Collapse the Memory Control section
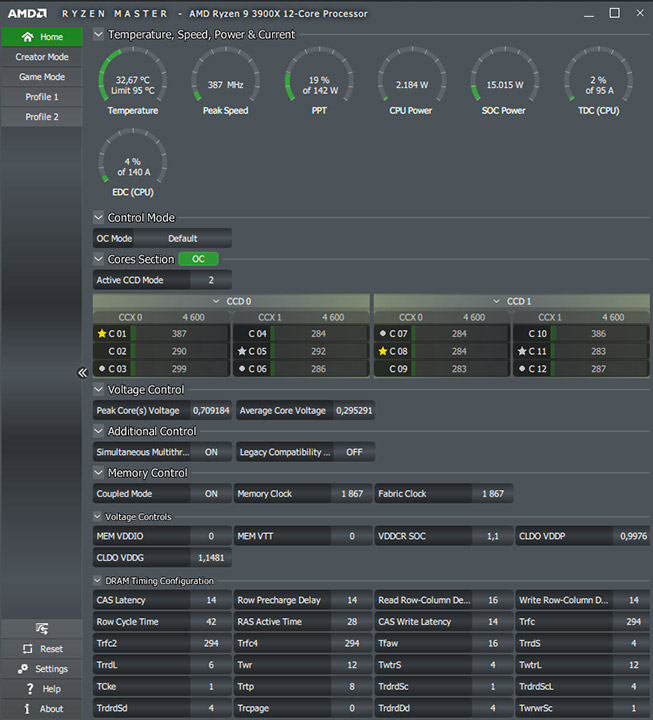Screen dimensions: 653x720 98,472
